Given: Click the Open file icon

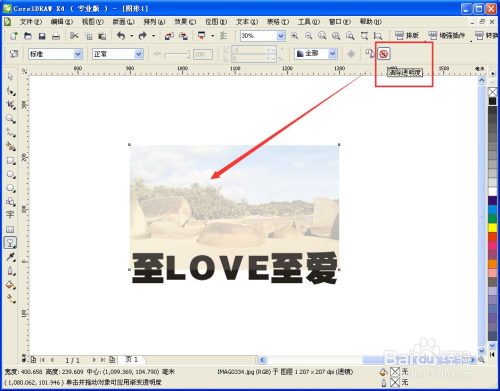Looking at the screenshot, I should coord(28,36).
